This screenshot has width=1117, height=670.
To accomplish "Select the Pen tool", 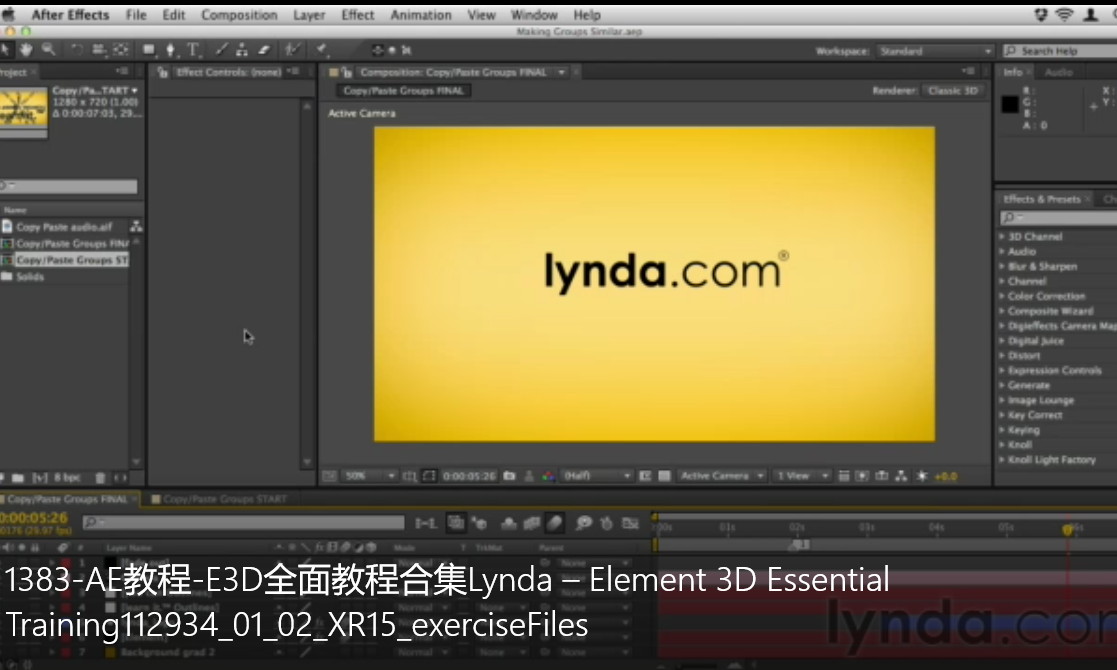I will pos(170,50).
